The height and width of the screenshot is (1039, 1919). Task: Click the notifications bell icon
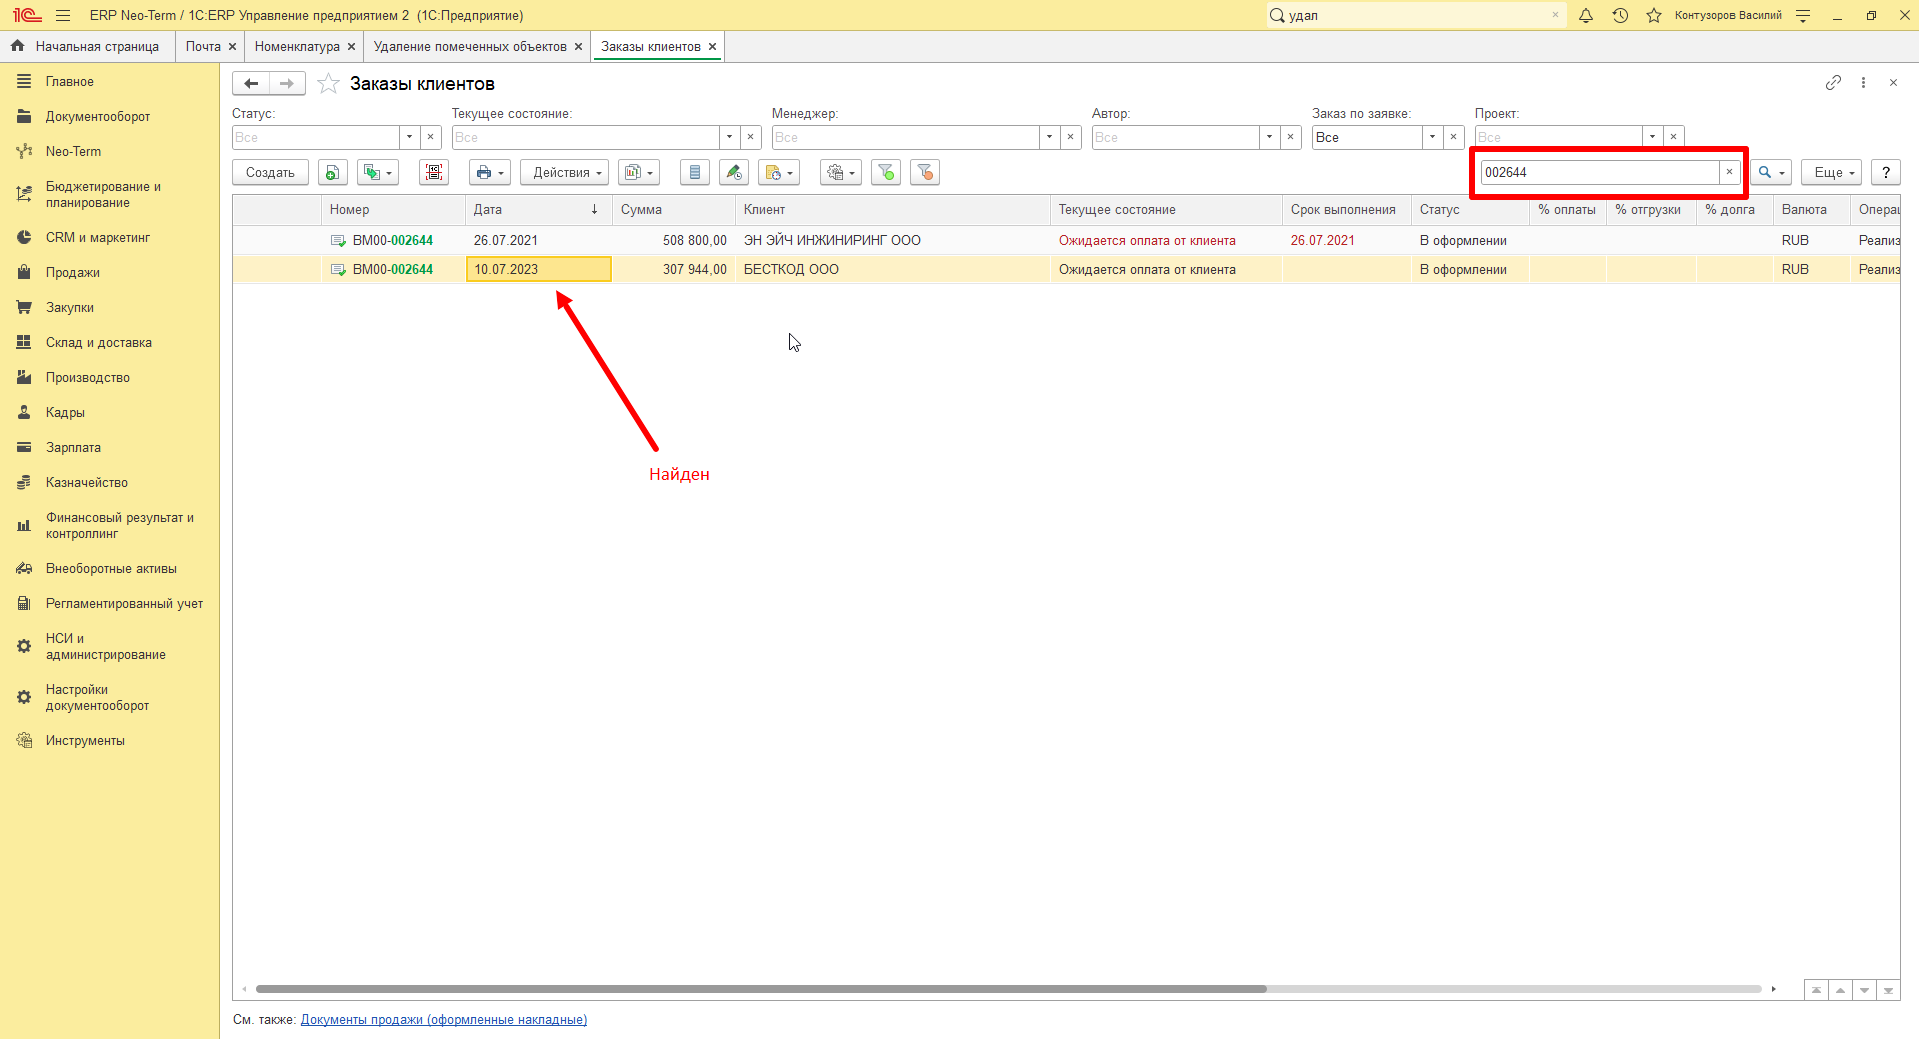1586,15
